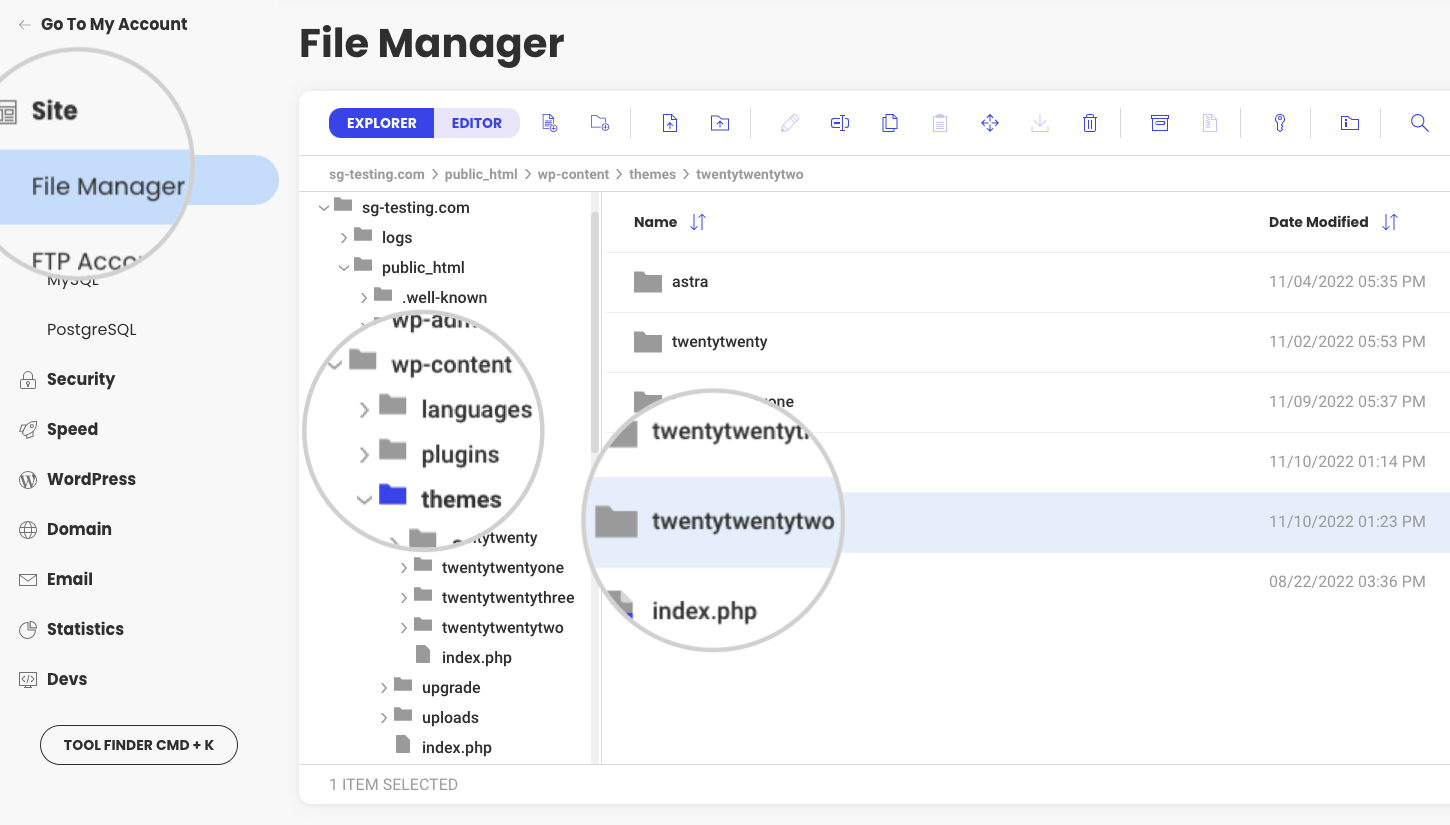Viewport: 1450px width, 825px height.
Task: Click the folder upload icon
Action: click(x=720, y=123)
